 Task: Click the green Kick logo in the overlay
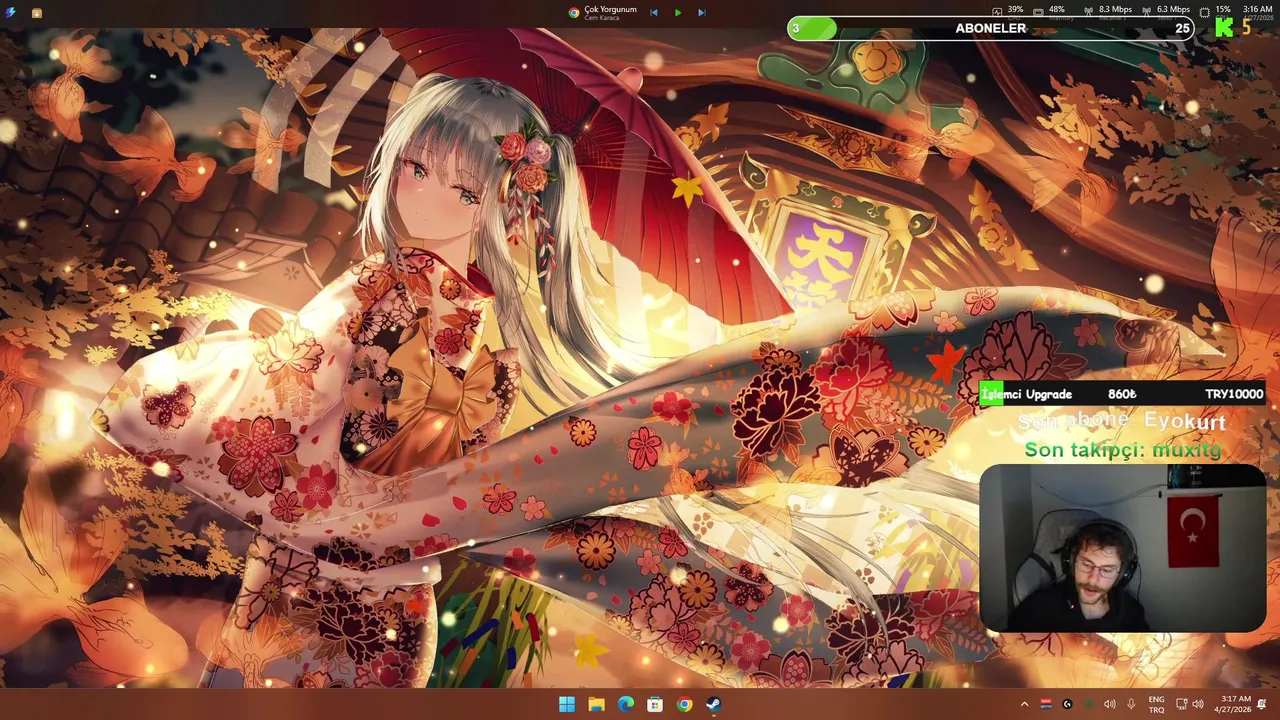[x=1224, y=28]
